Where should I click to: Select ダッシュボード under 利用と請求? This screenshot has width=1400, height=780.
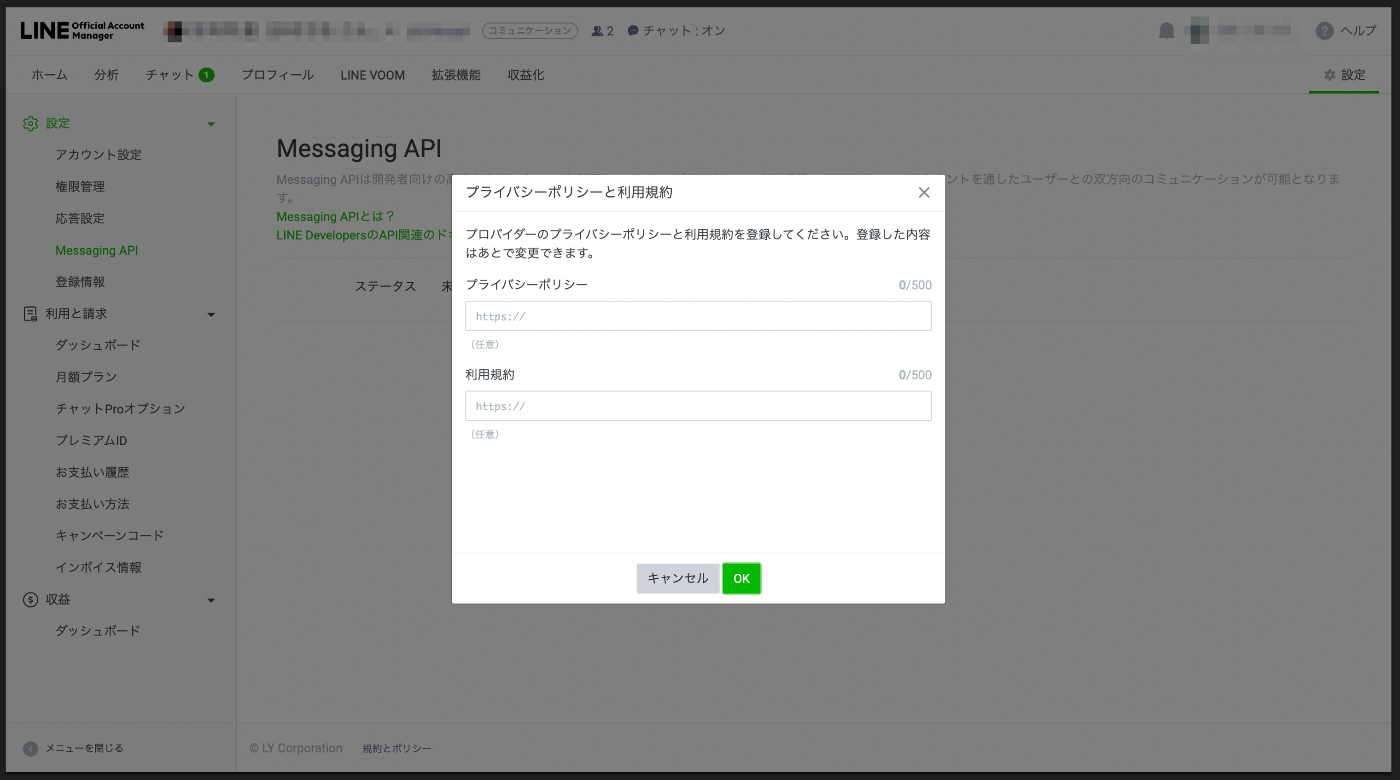pyautogui.click(x=98, y=345)
